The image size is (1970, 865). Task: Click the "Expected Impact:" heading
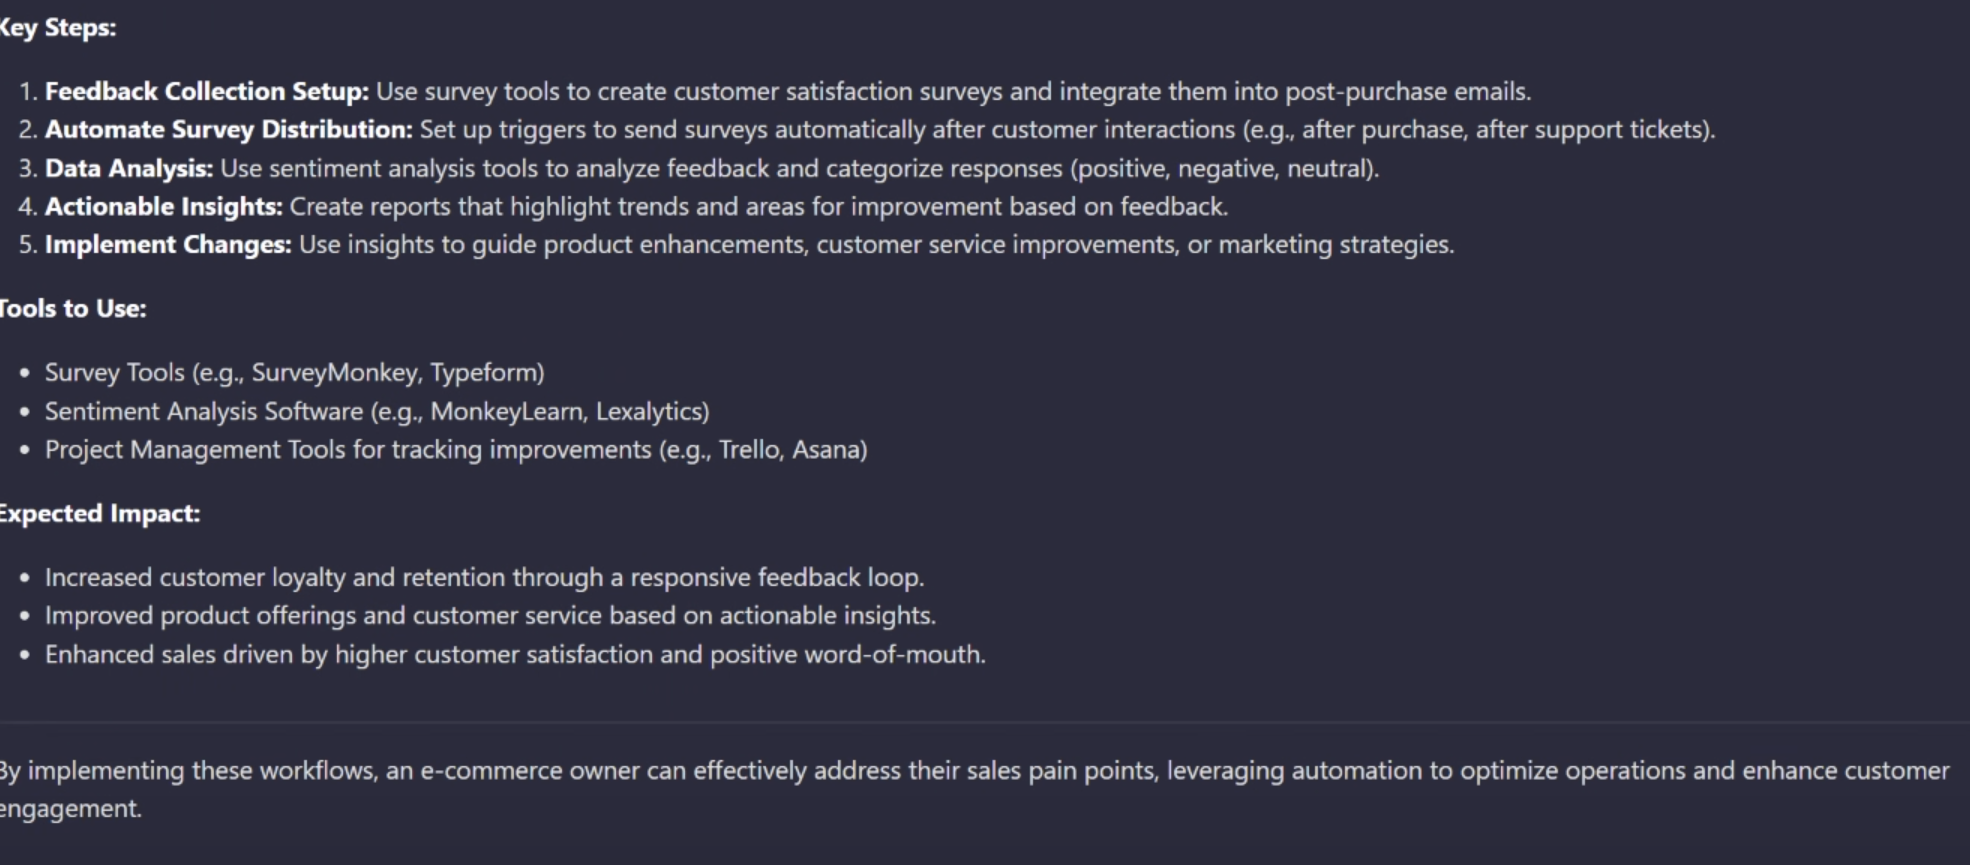point(99,514)
